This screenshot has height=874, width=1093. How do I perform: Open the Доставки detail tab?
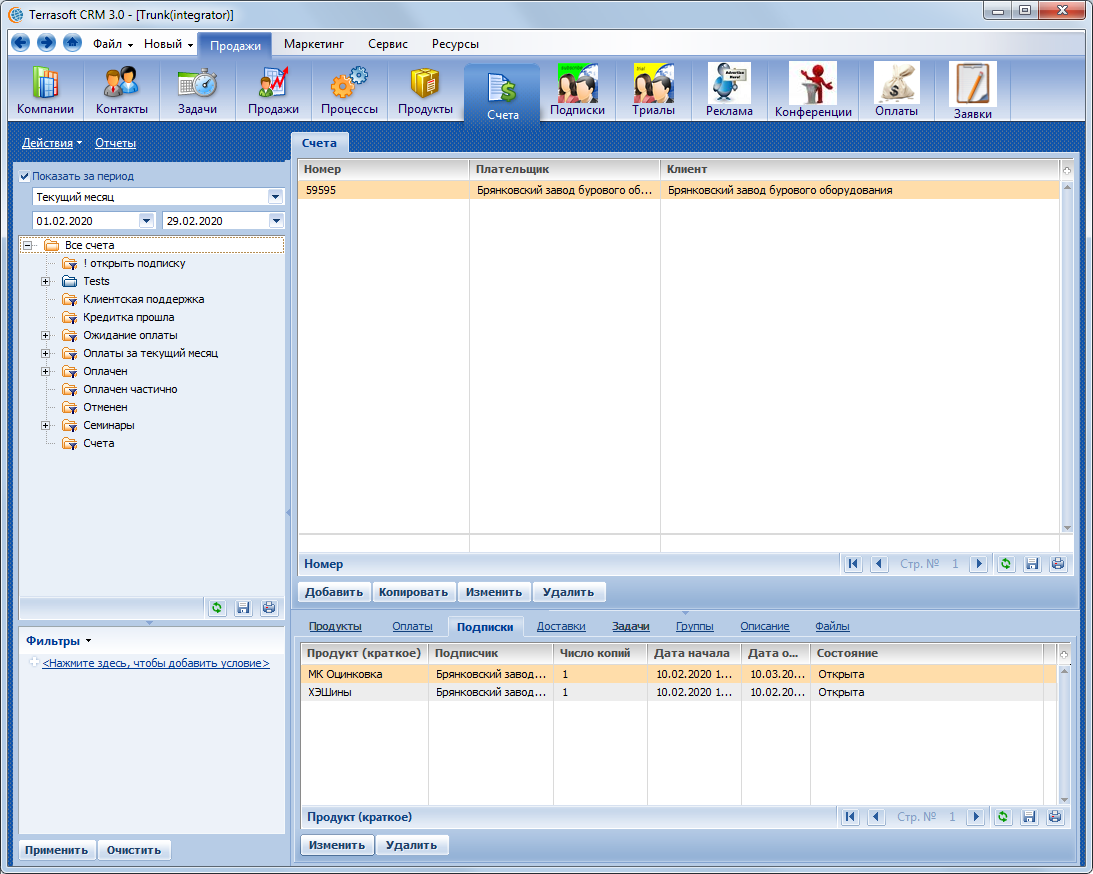[x=561, y=627]
